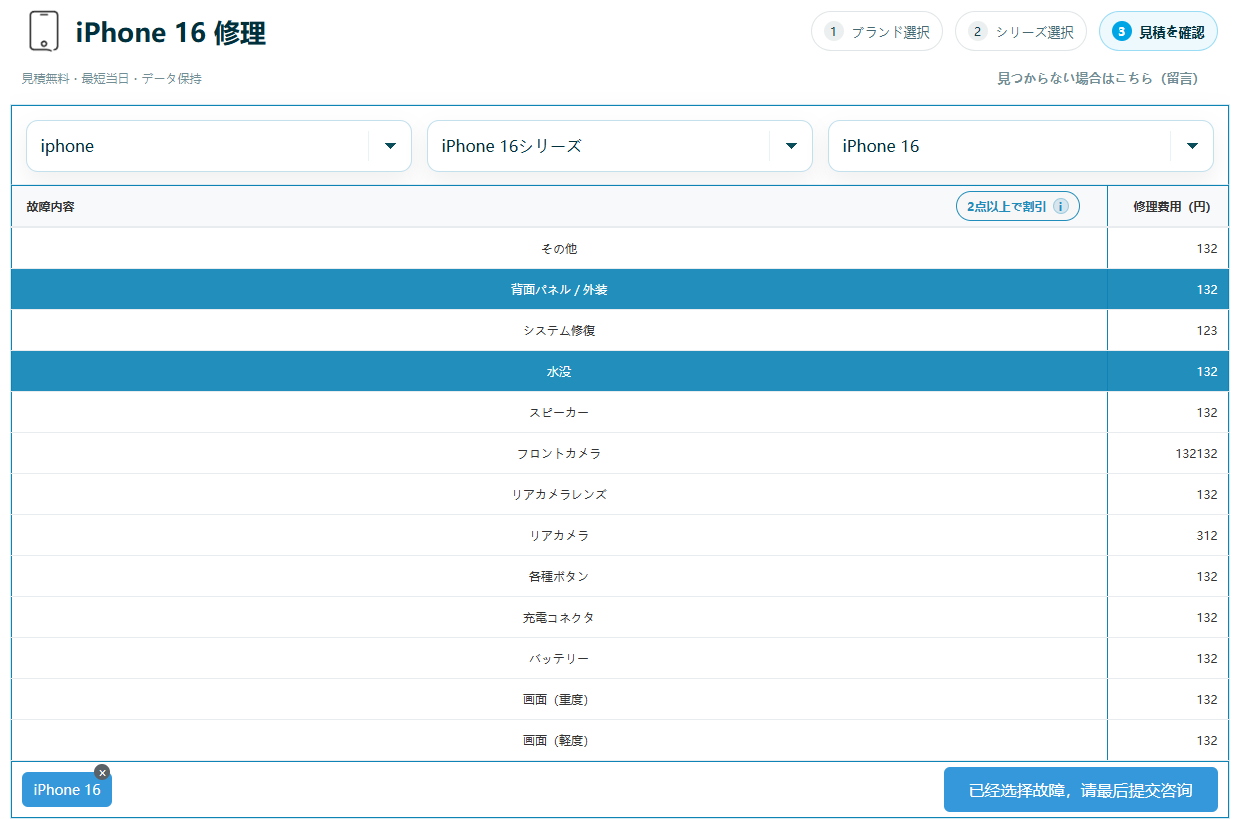Select the スピーカー repair row
Viewport: 1244px width, 819px height.
point(559,413)
